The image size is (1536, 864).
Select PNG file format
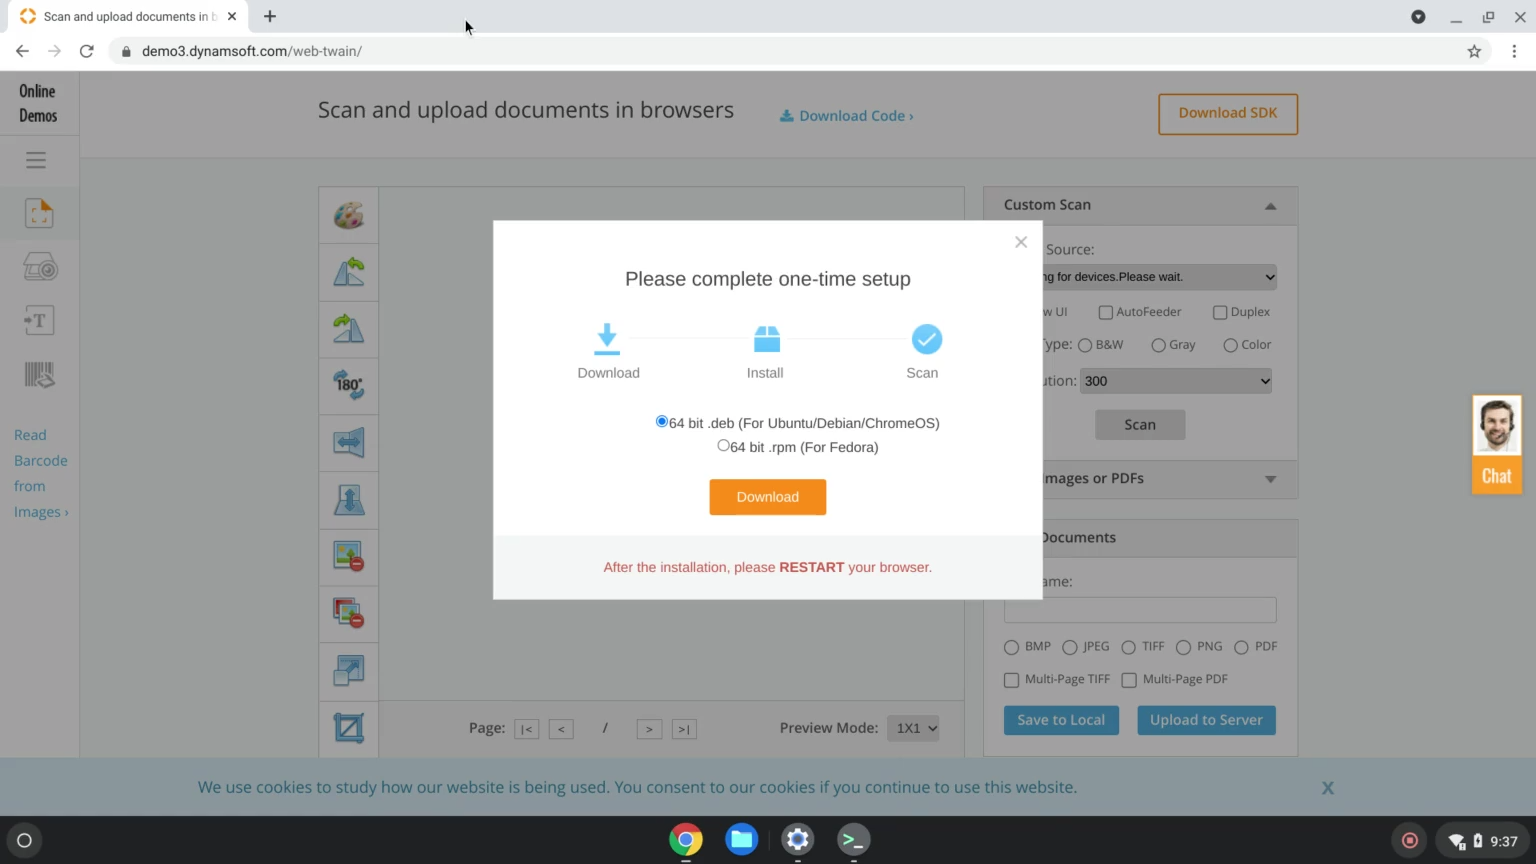[1183, 647]
